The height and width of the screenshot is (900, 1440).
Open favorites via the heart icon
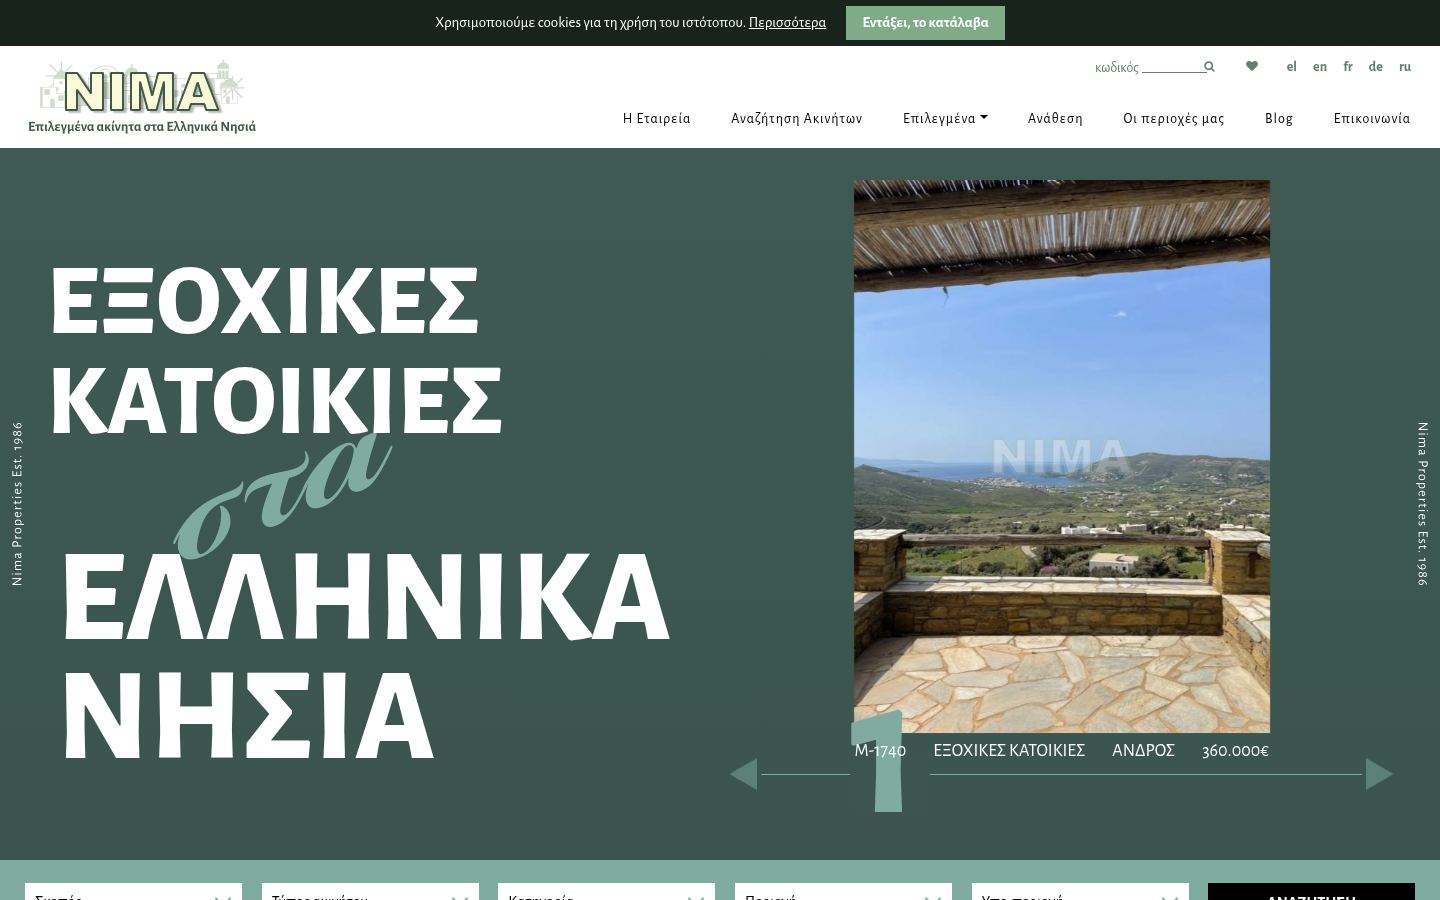click(1252, 66)
